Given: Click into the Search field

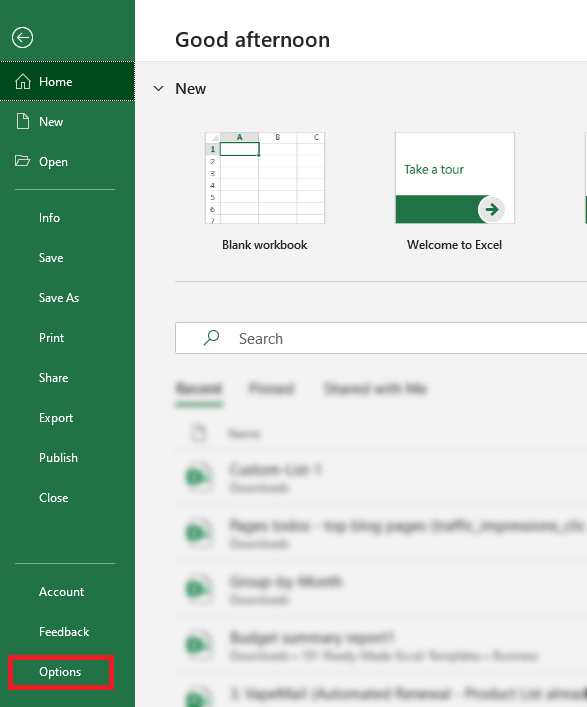Looking at the screenshot, I should 381,338.
